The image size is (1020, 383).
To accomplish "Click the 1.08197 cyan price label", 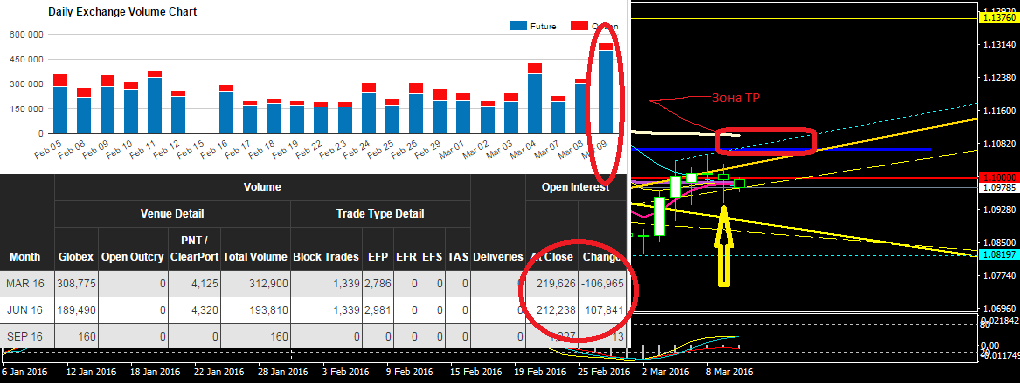I will [x=999, y=255].
